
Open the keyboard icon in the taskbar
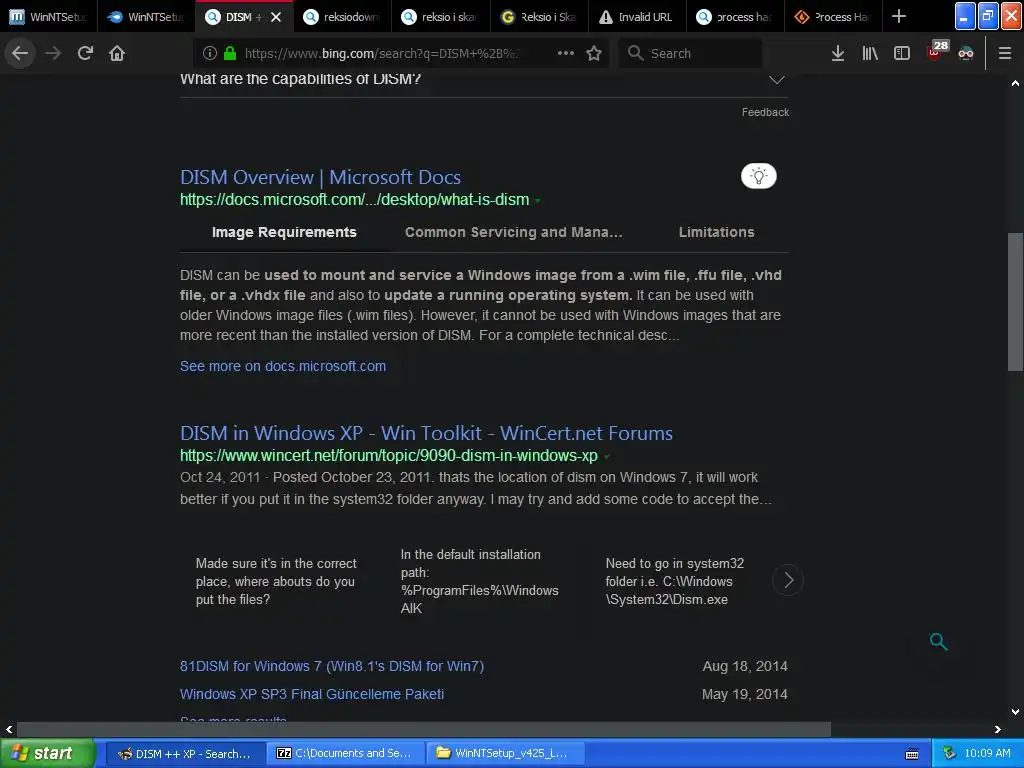(x=912, y=754)
